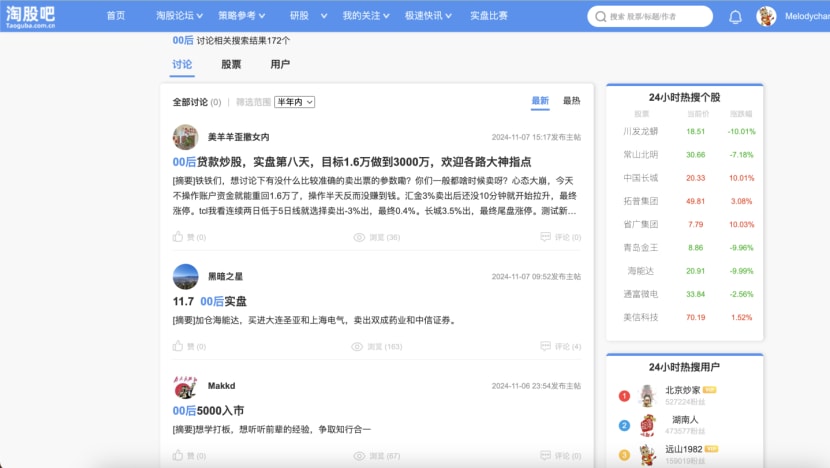Open avatar of hot user 远山1982
The height and width of the screenshot is (468, 830).
tap(647, 455)
